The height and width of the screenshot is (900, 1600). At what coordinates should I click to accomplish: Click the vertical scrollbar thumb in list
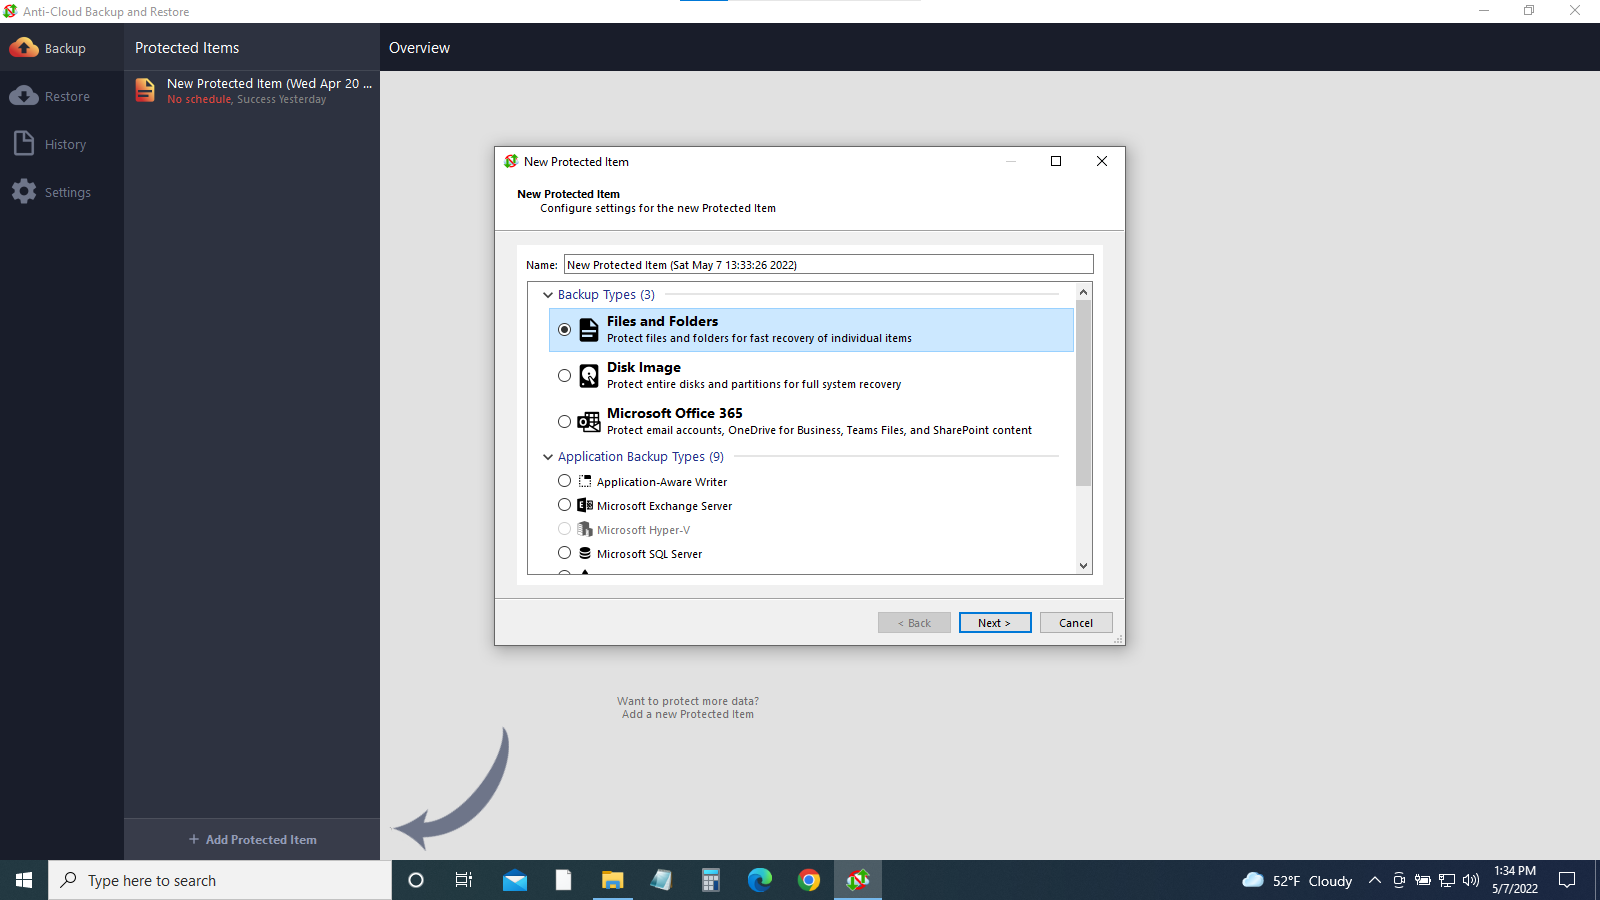click(1083, 393)
